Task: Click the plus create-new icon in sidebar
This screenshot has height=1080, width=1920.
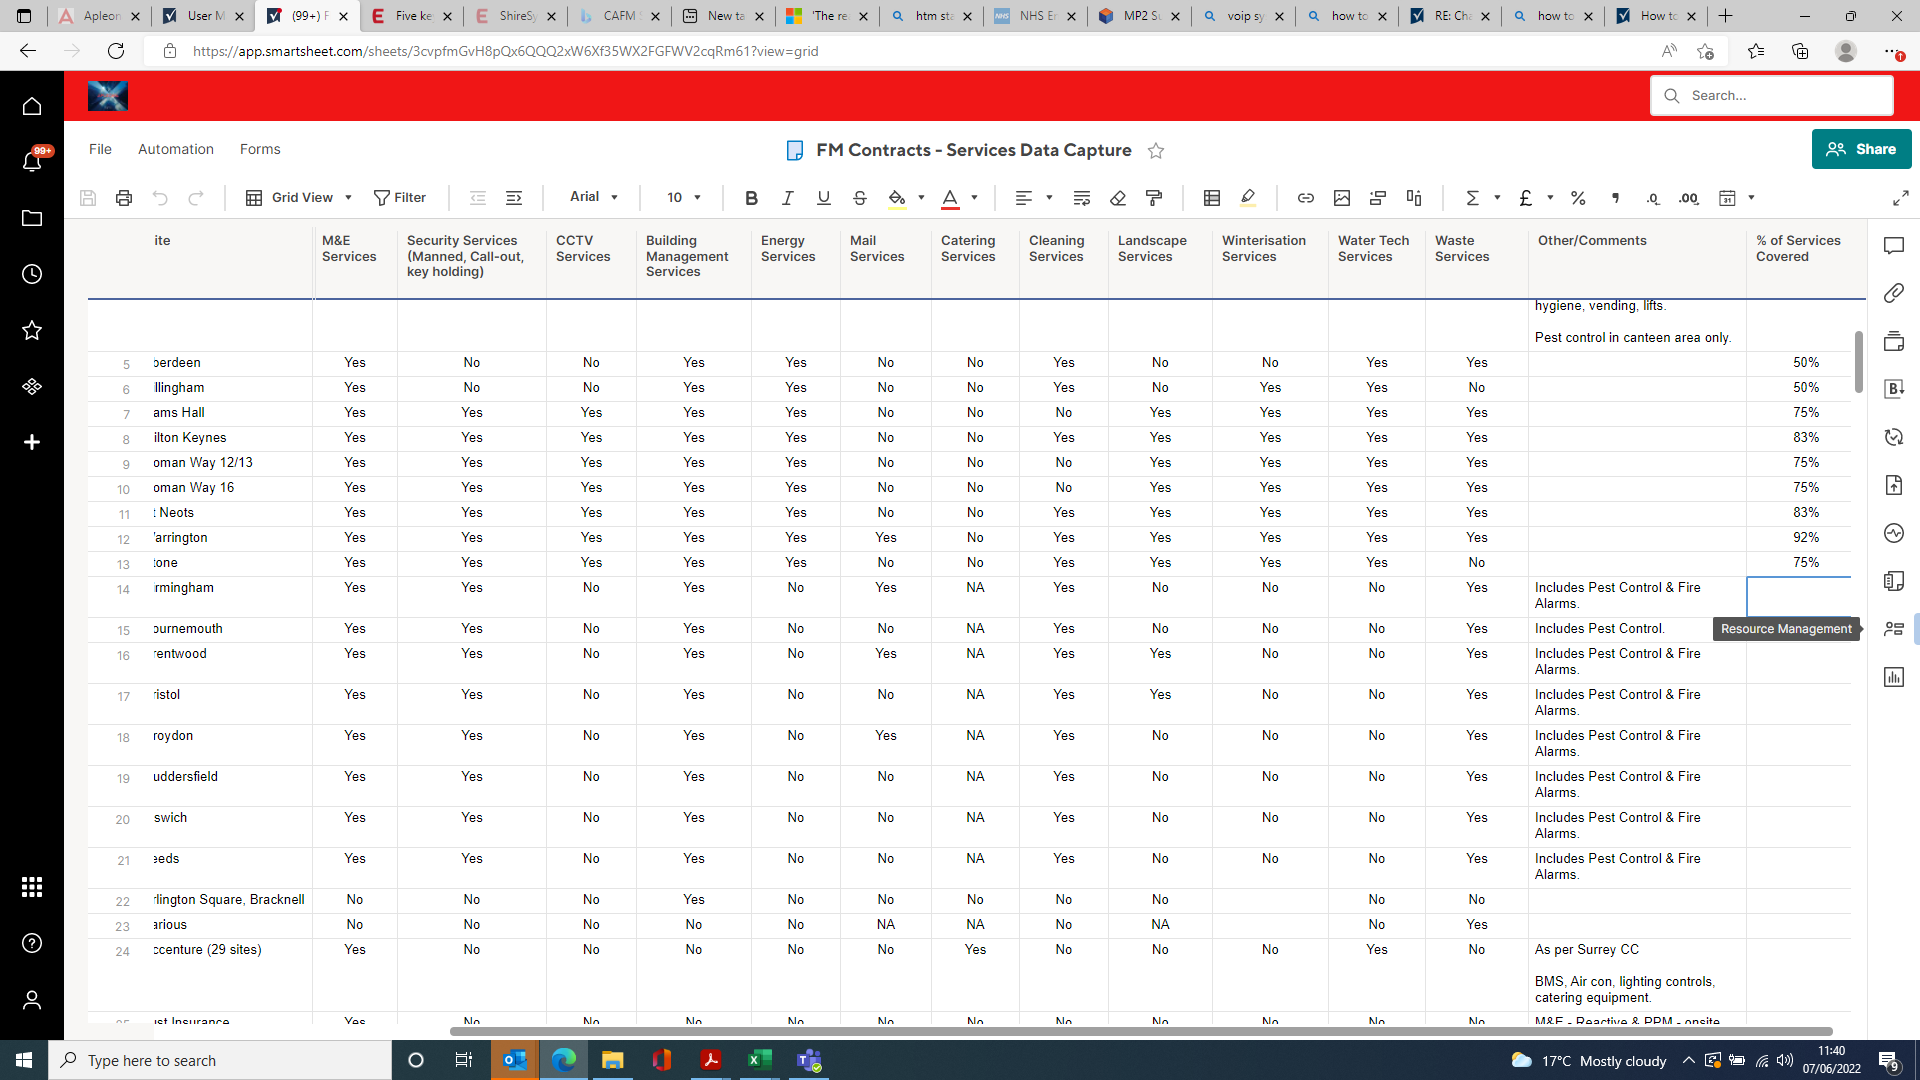Action: tap(32, 442)
